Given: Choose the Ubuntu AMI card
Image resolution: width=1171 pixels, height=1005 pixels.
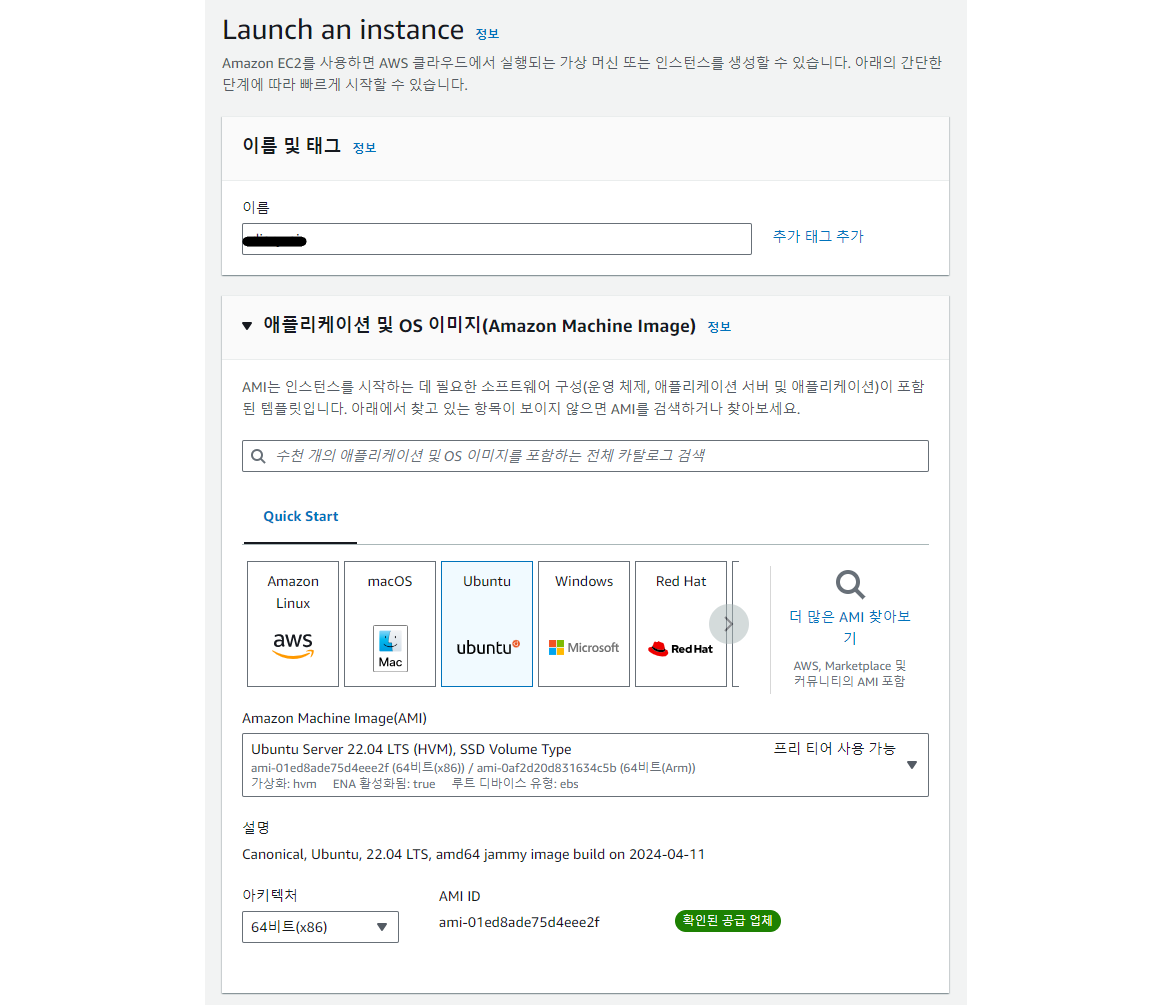Looking at the screenshot, I should coord(487,623).
